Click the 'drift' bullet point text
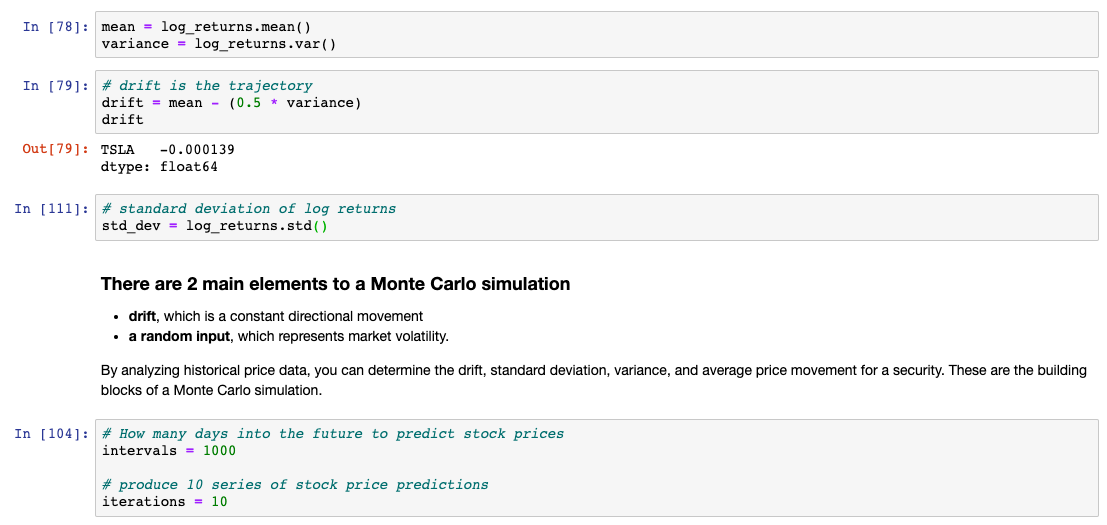Image resolution: width=1107 pixels, height=525 pixels. click(276, 316)
